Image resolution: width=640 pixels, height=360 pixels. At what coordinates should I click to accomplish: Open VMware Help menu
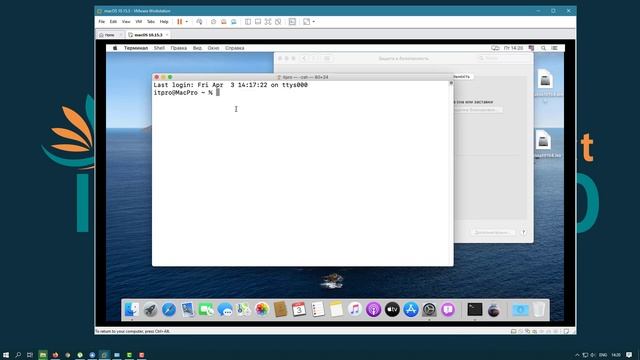164,22
